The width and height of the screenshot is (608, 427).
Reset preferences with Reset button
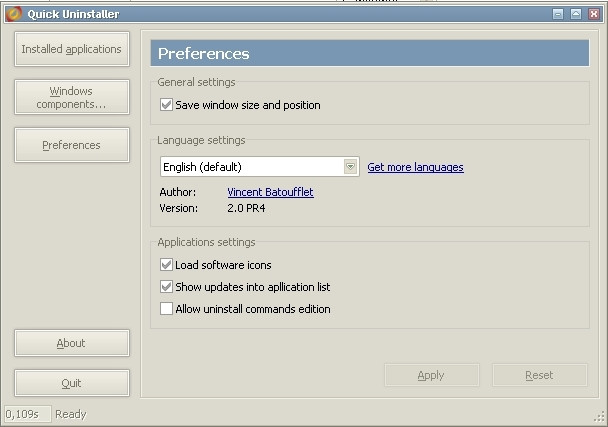(x=539, y=375)
